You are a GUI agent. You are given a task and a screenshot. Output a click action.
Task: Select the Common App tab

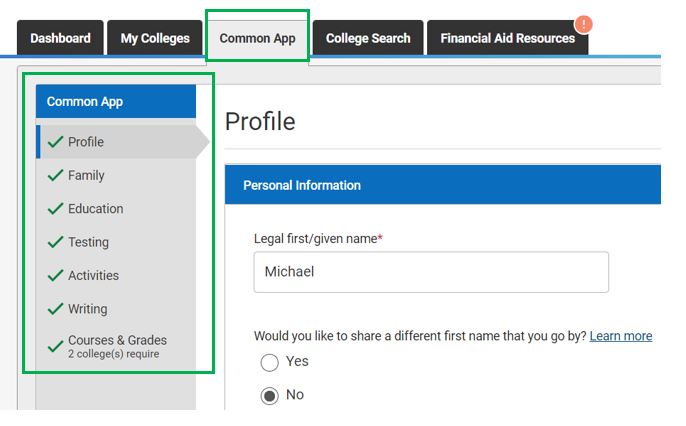click(258, 39)
